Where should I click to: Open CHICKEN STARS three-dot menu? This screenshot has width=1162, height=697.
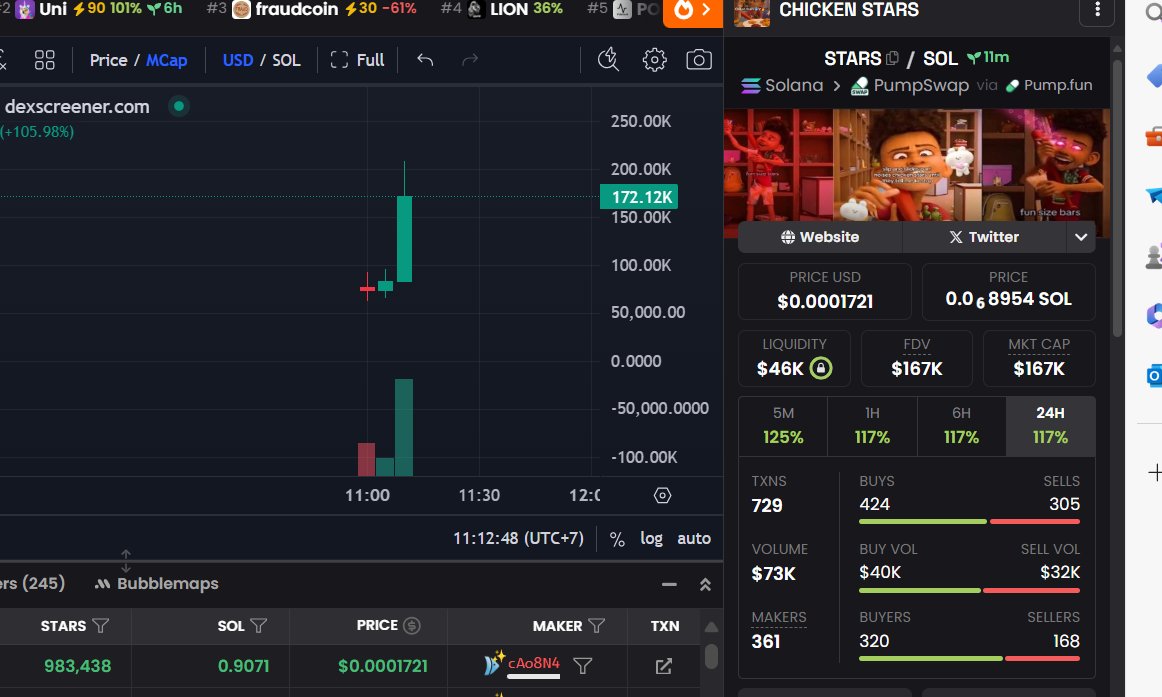coord(1098,10)
